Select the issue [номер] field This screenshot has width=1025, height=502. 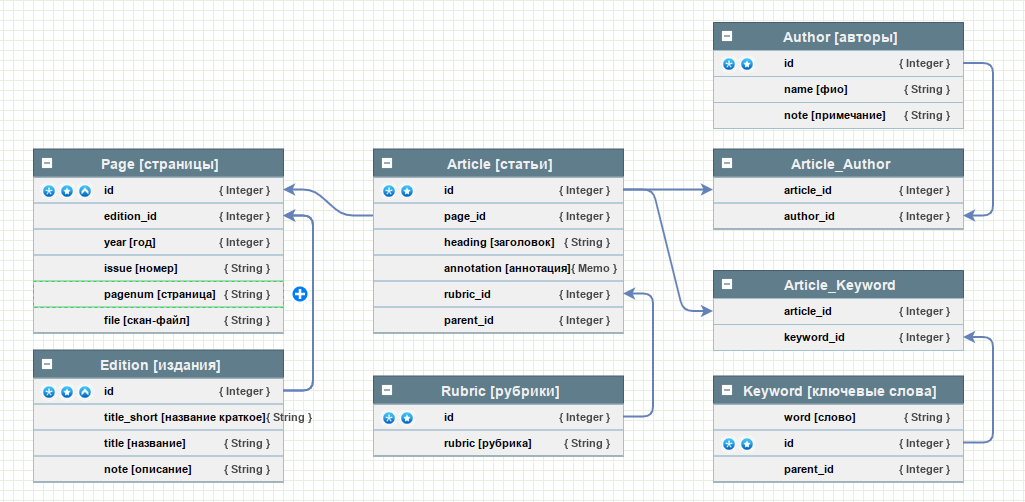pos(158,269)
